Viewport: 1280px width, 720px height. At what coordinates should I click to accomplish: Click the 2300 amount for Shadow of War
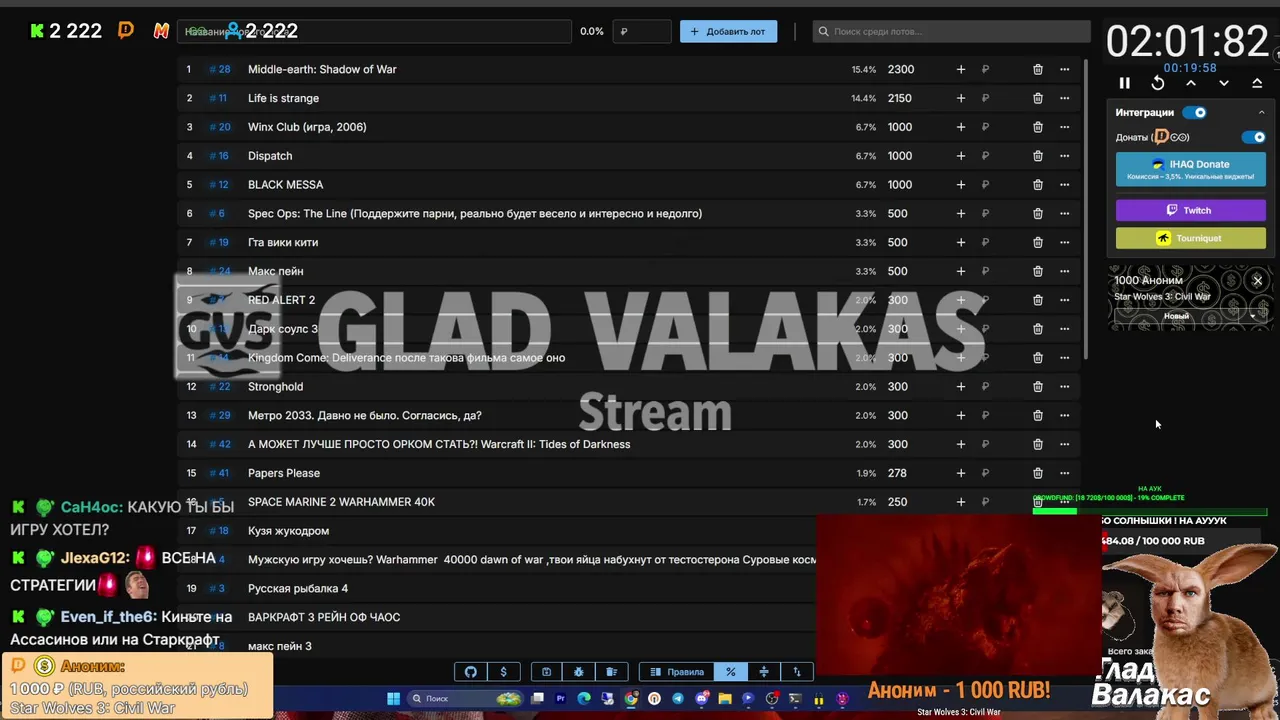(x=900, y=69)
